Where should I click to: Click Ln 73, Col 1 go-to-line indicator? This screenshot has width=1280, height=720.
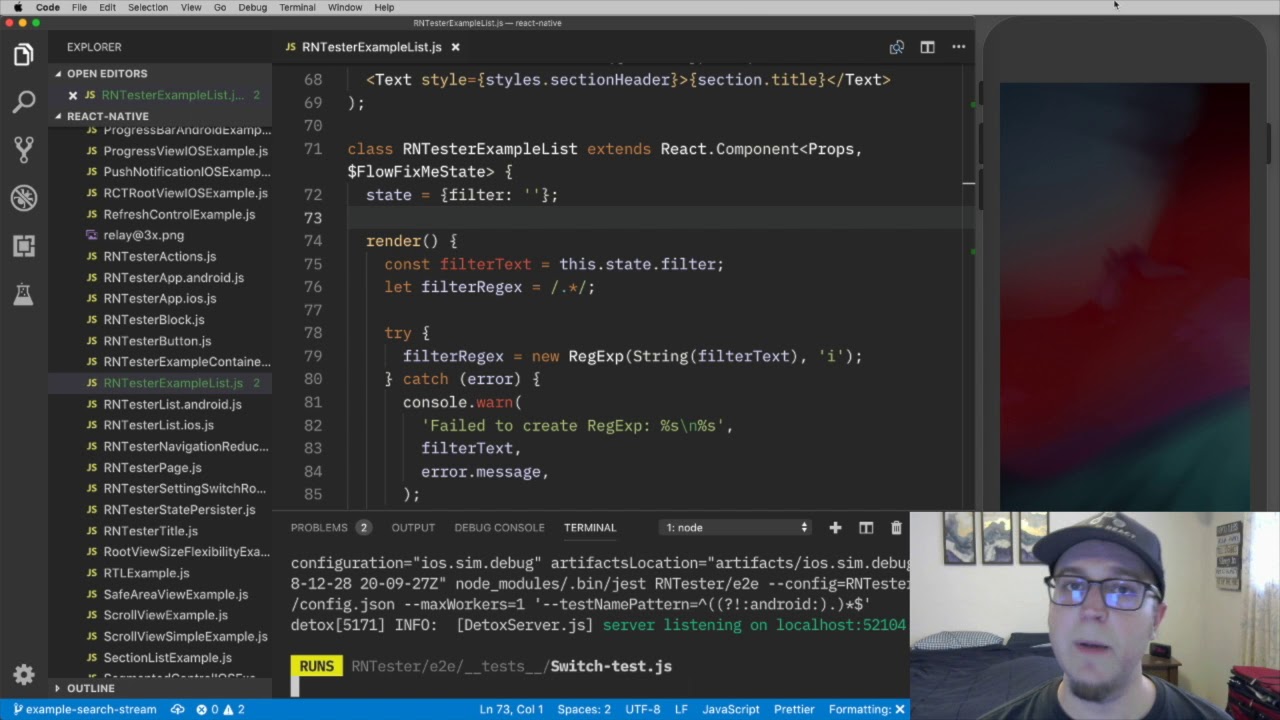pyautogui.click(x=511, y=709)
